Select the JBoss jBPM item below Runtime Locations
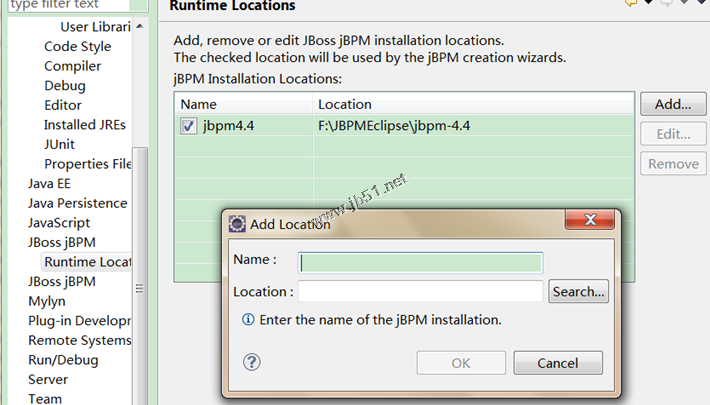The height and width of the screenshot is (405, 710). click(x=62, y=281)
